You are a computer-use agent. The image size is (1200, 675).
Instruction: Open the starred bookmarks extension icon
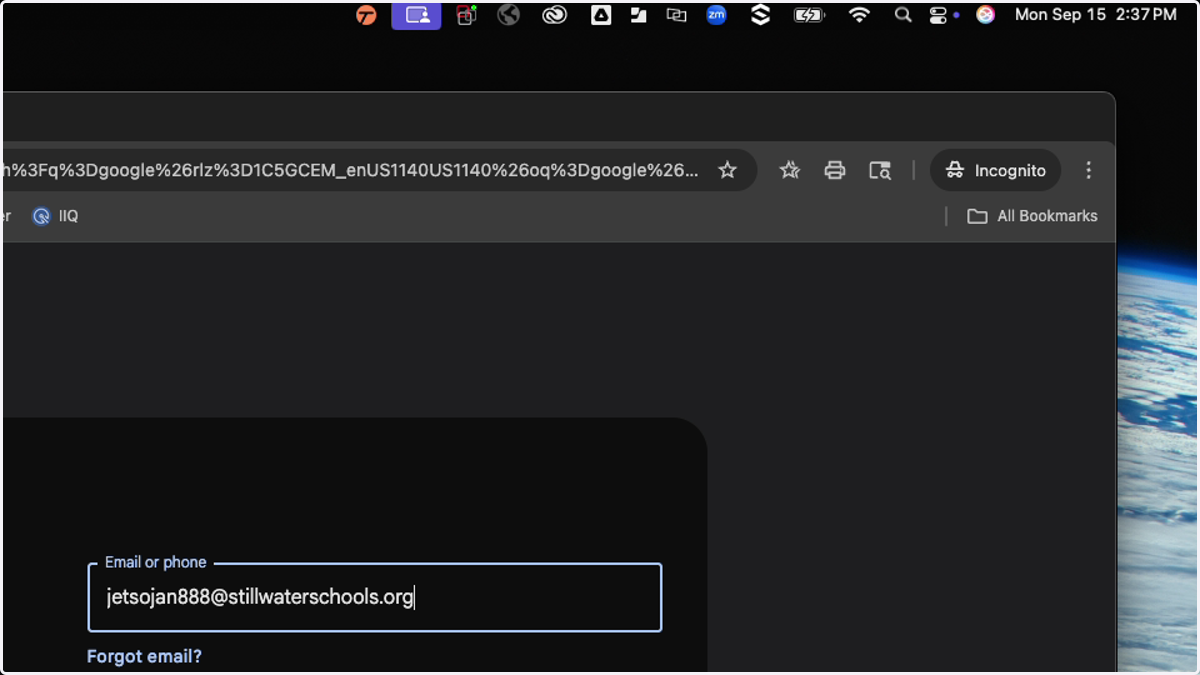[x=790, y=170]
